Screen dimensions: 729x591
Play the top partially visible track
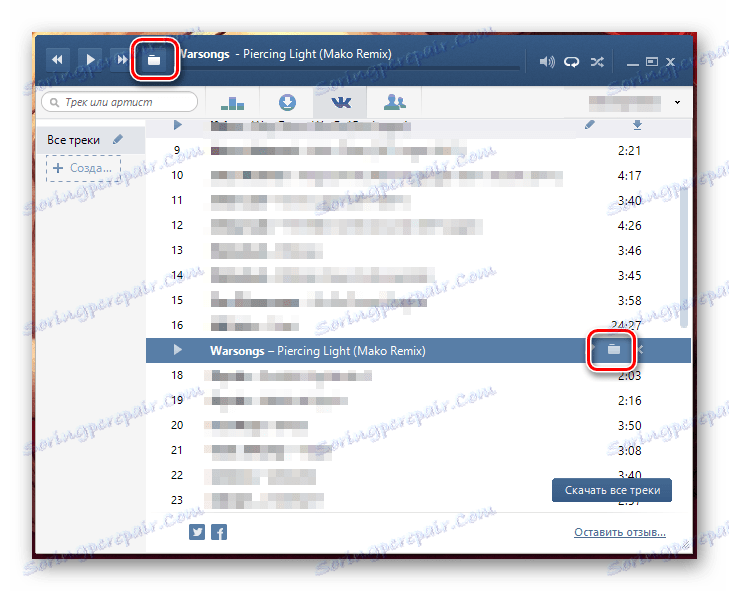tap(177, 125)
